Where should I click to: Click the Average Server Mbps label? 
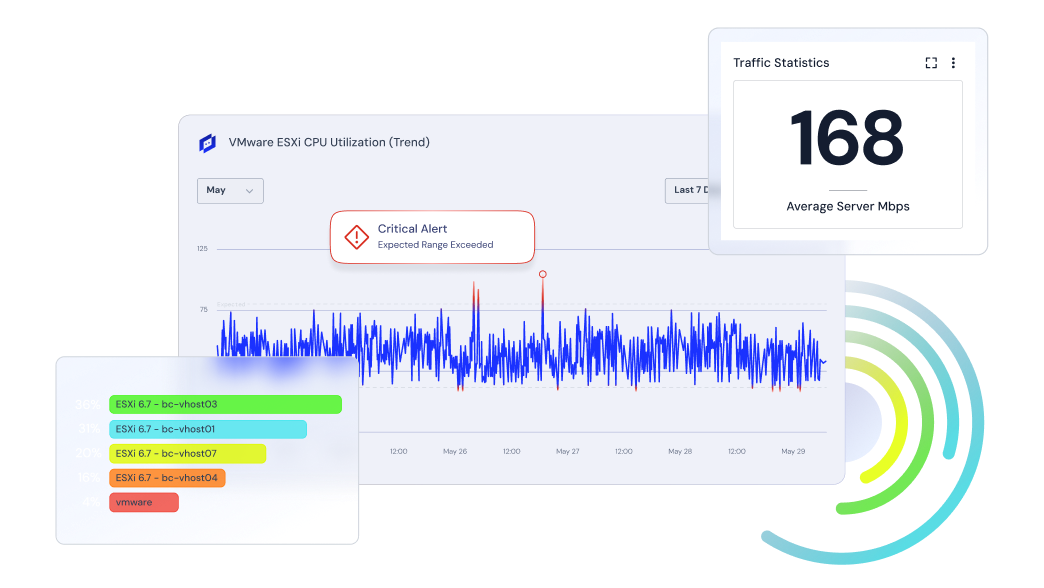[x=848, y=206]
